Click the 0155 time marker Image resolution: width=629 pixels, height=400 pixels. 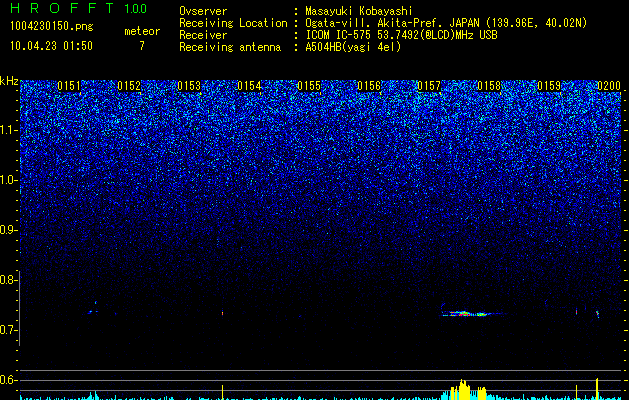(309, 86)
